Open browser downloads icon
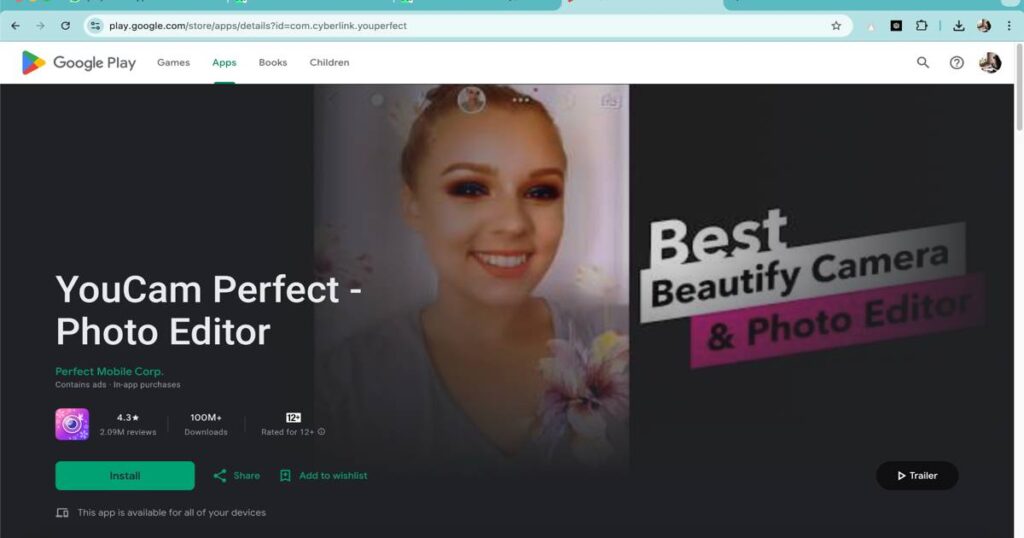The image size is (1024, 538). pyautogui.click(x=959, y=25)
